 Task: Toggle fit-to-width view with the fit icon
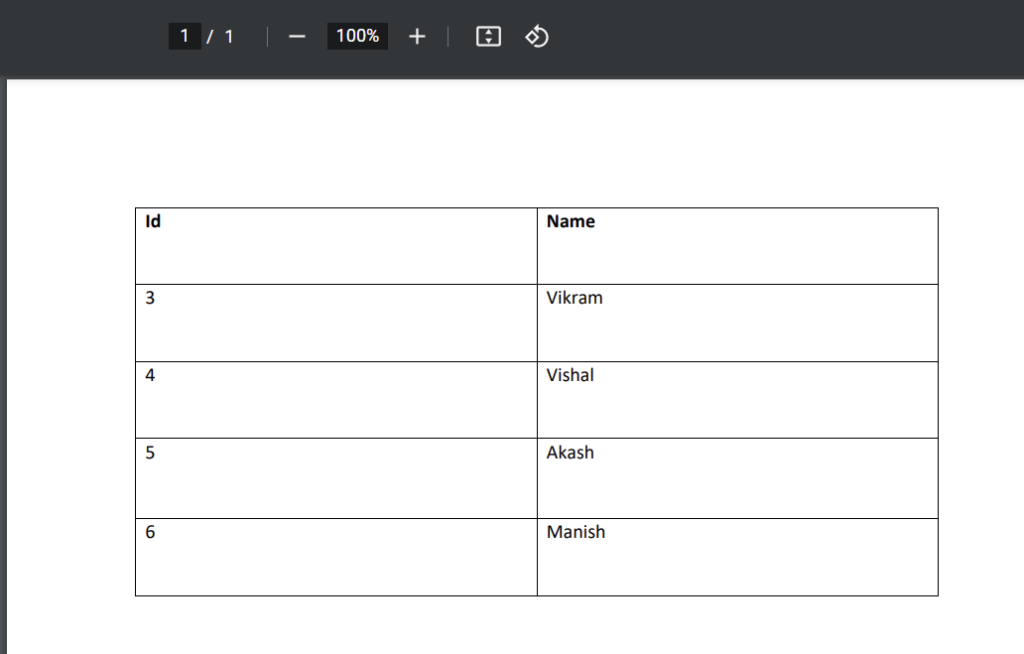coord(487,36)
